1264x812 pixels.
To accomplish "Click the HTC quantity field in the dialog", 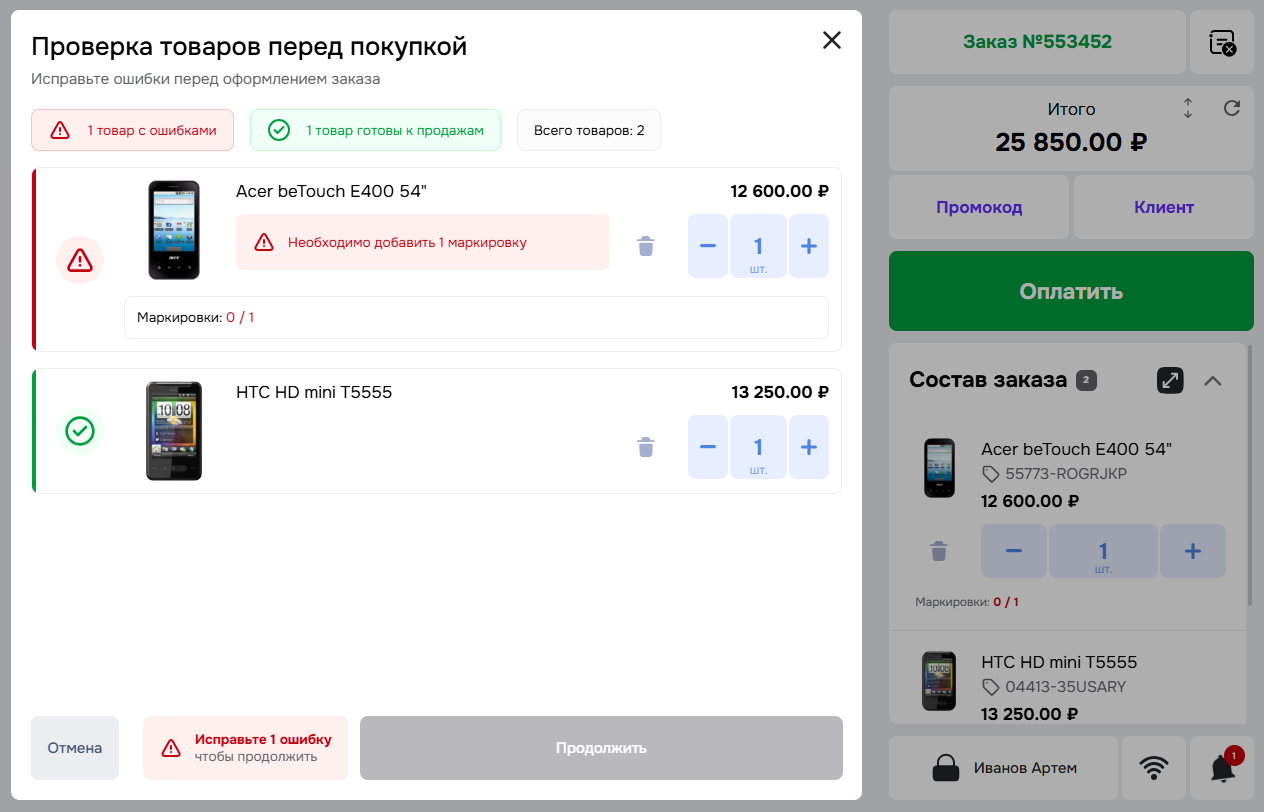I will pyautogui.click(x=758, y=447).
